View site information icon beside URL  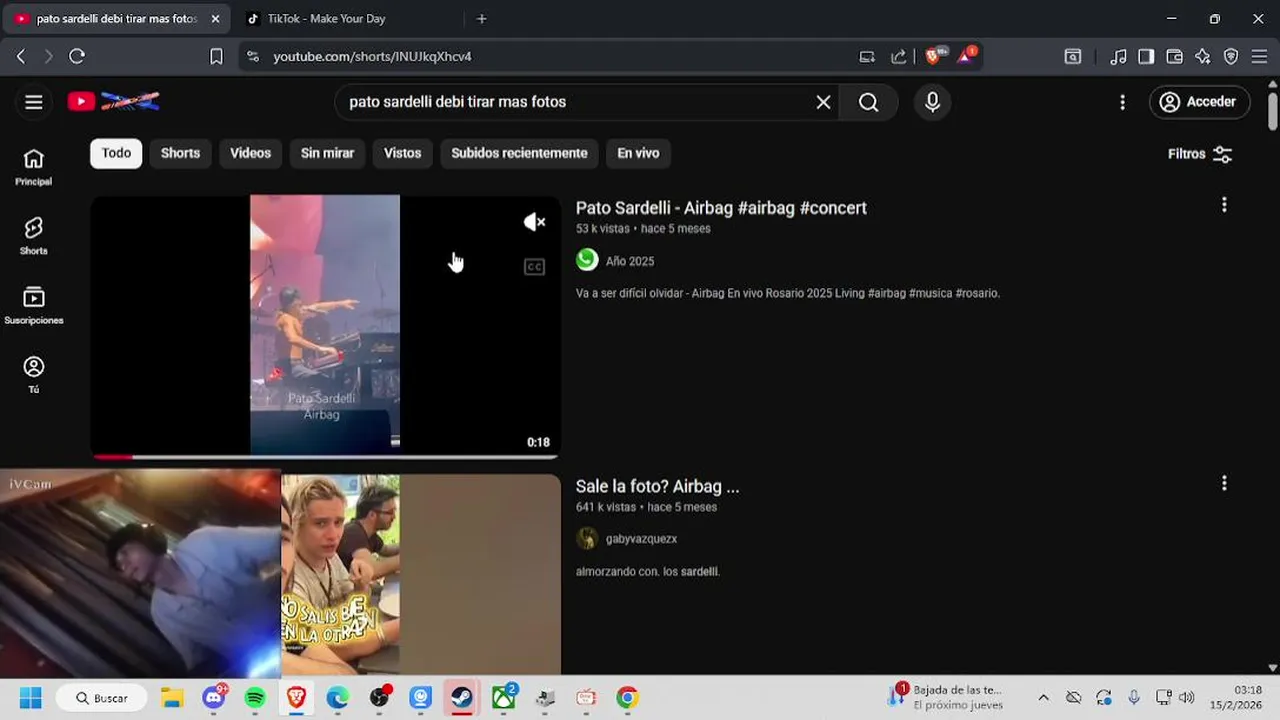pos(253,57)
